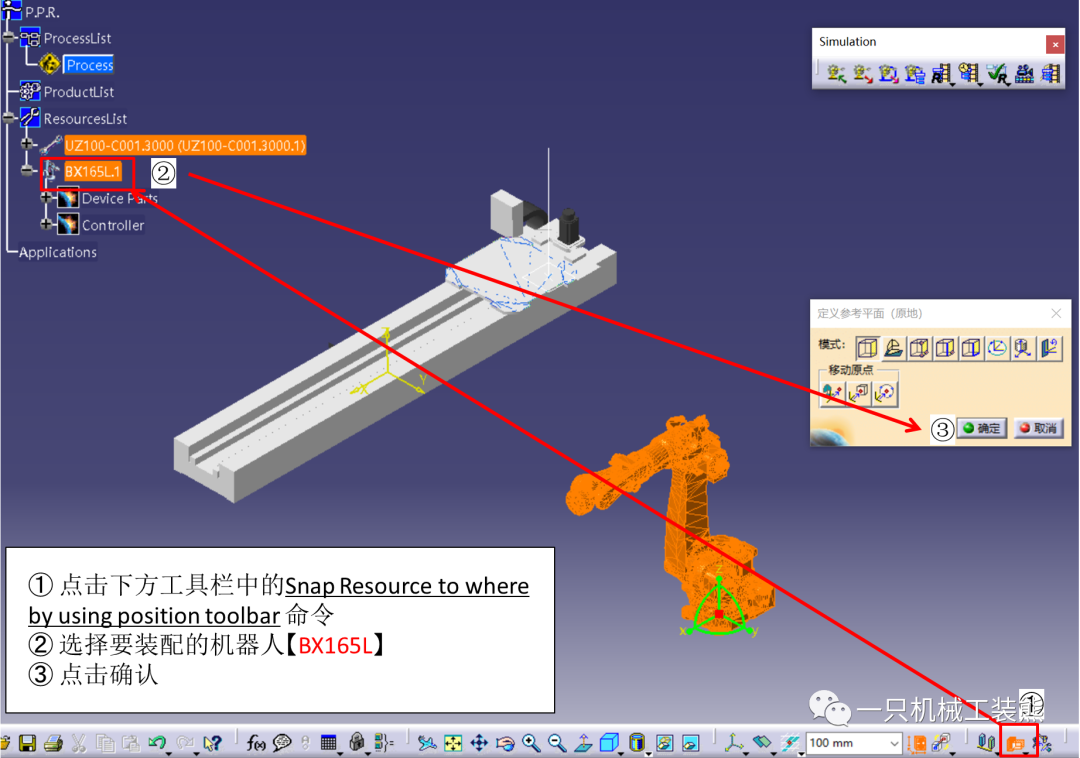1080x758 pixels.
Task: Open the Design Table grid icon
Action: 329,743
